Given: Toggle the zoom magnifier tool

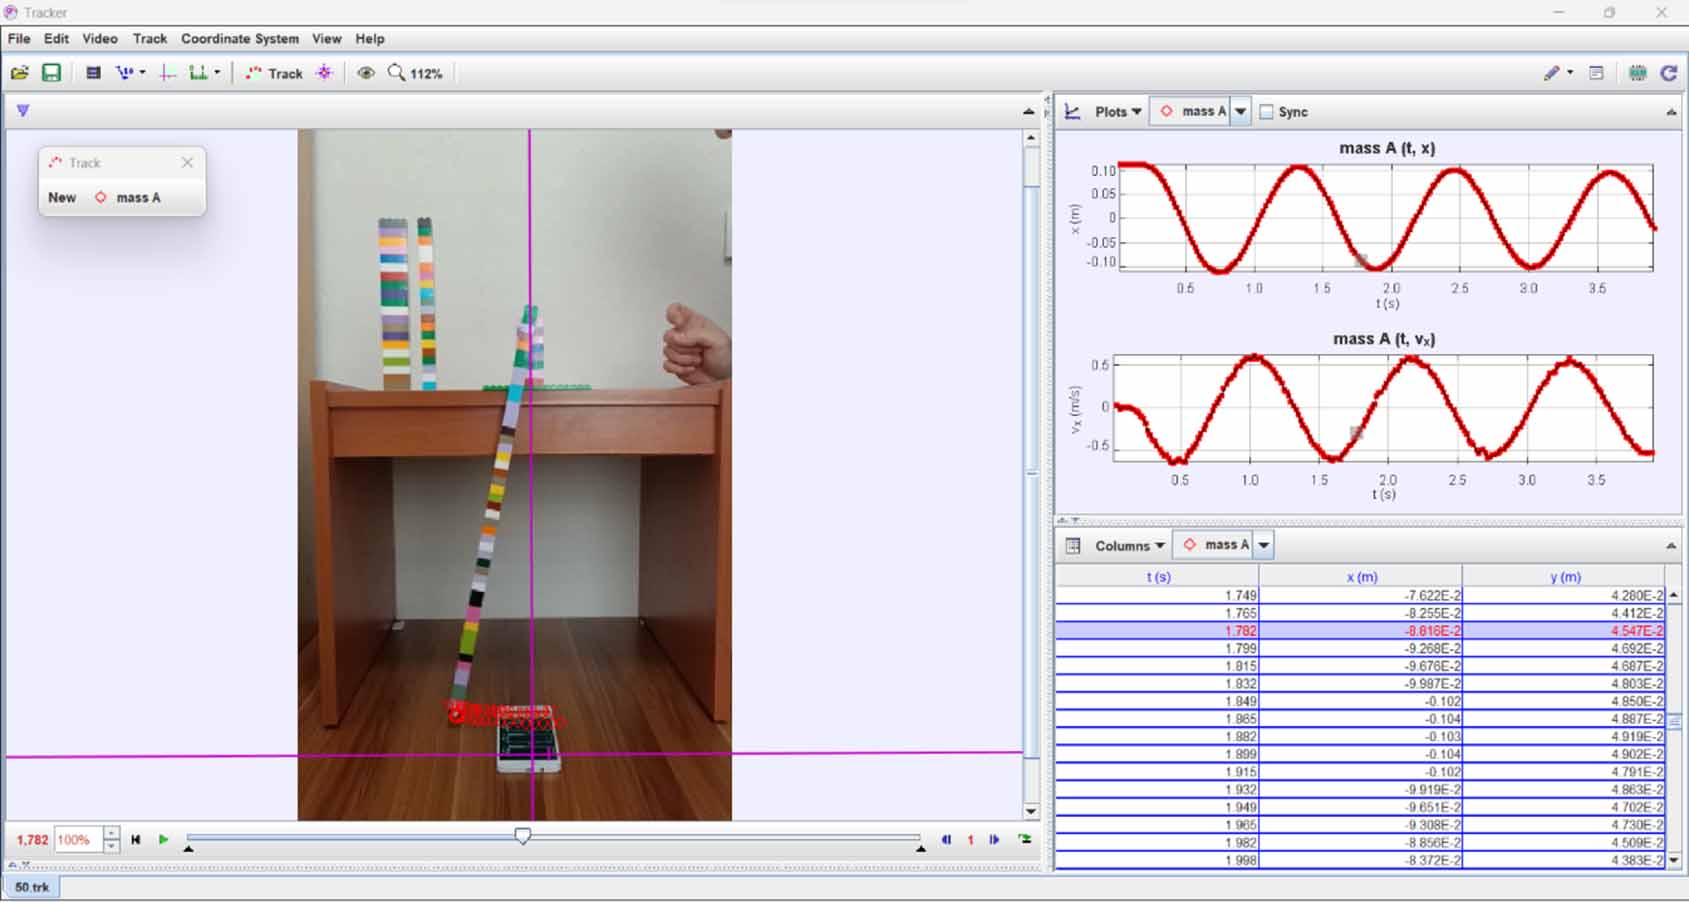Looking at the screenshot, I should (x=396, y=72).
